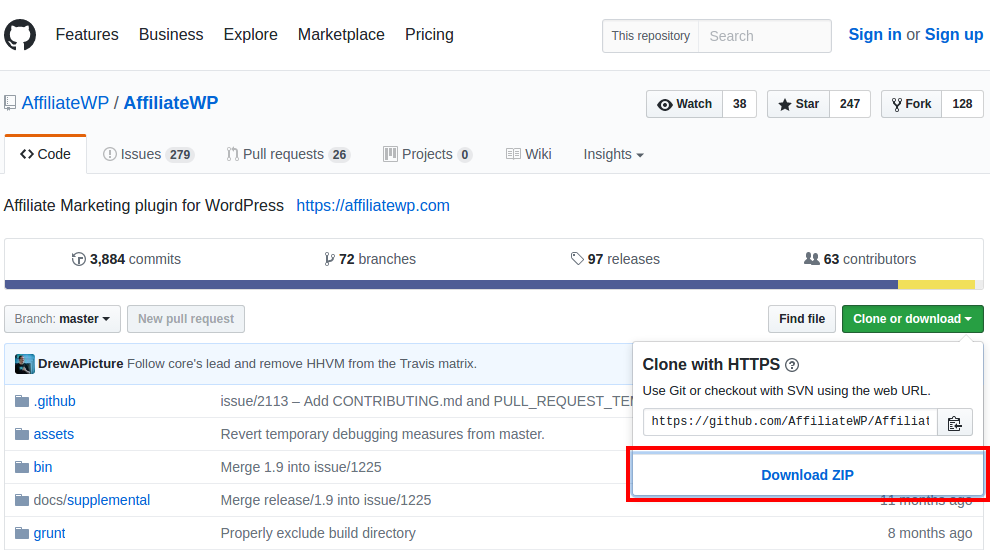990x550 pixels.
Task: Open the grunt folder
Action: point(49,534)
